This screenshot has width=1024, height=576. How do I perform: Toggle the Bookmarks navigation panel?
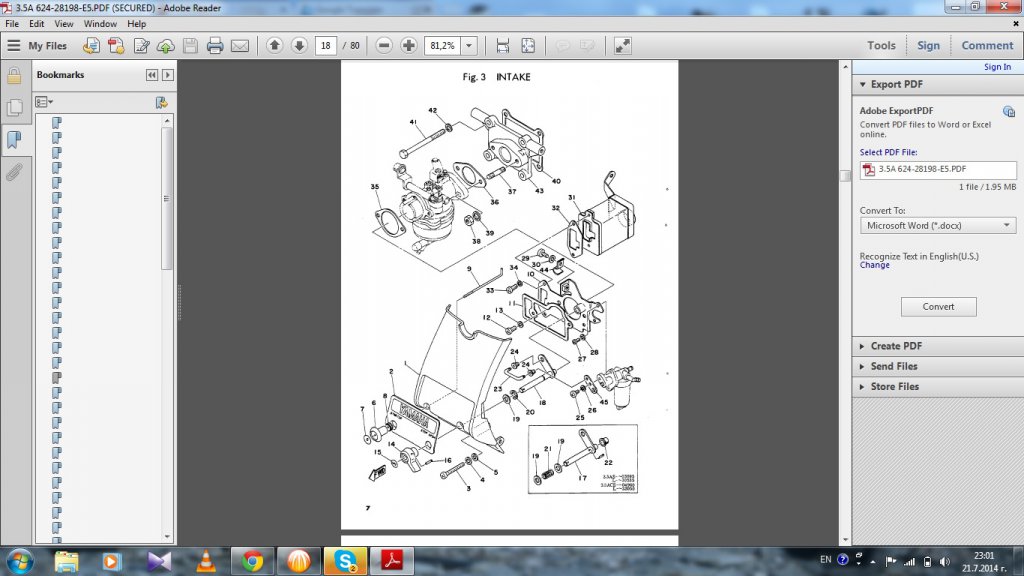(14, 139)
